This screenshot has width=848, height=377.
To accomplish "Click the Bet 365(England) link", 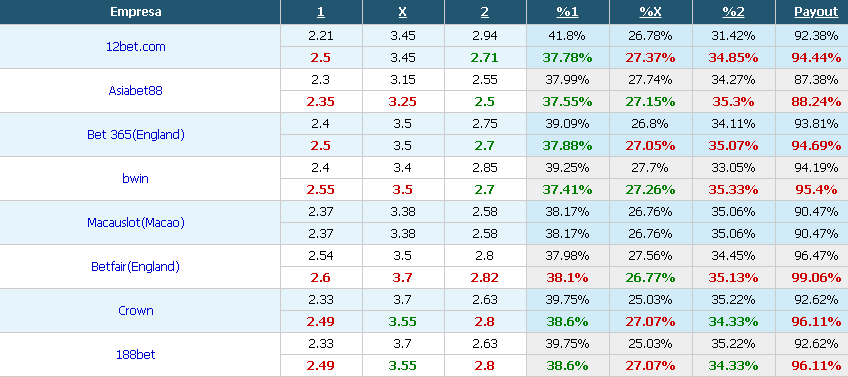I will pyautogui.click(x=136, y=135).
